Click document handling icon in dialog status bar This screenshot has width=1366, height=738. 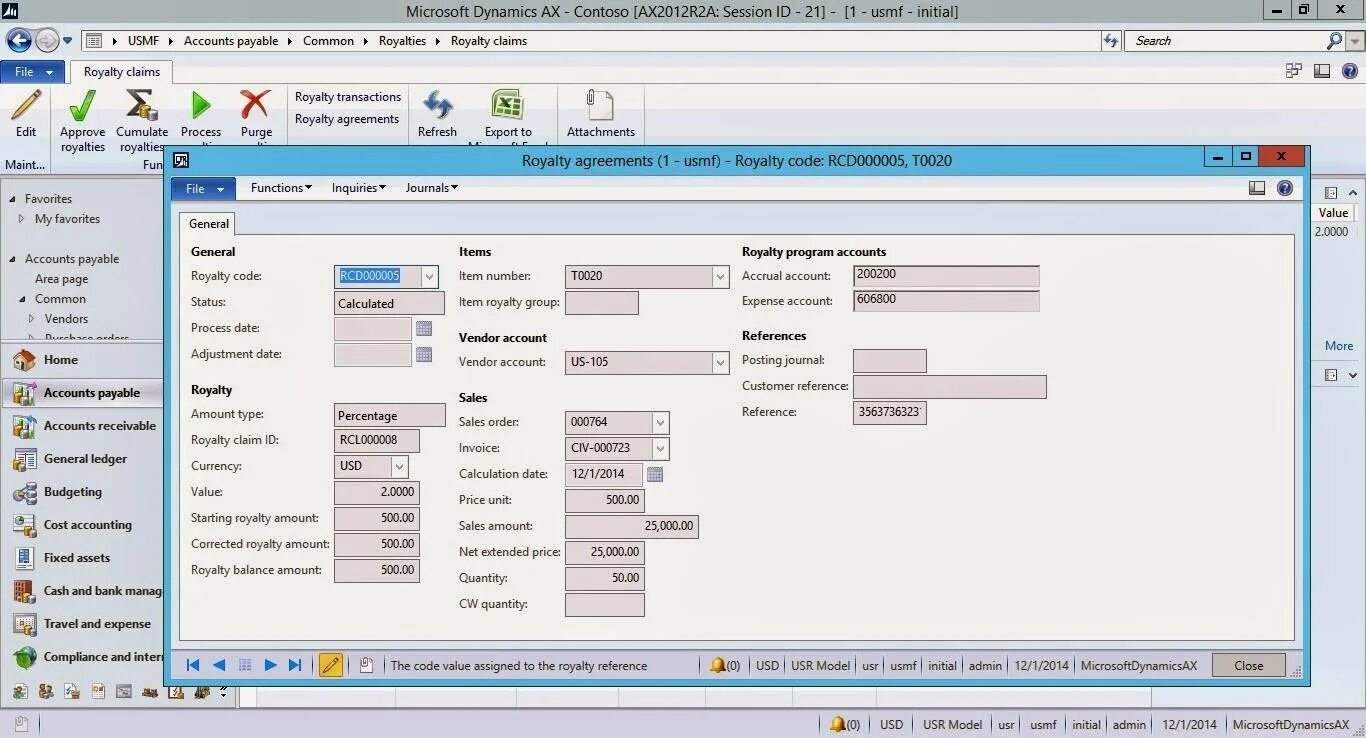(366, 665)
